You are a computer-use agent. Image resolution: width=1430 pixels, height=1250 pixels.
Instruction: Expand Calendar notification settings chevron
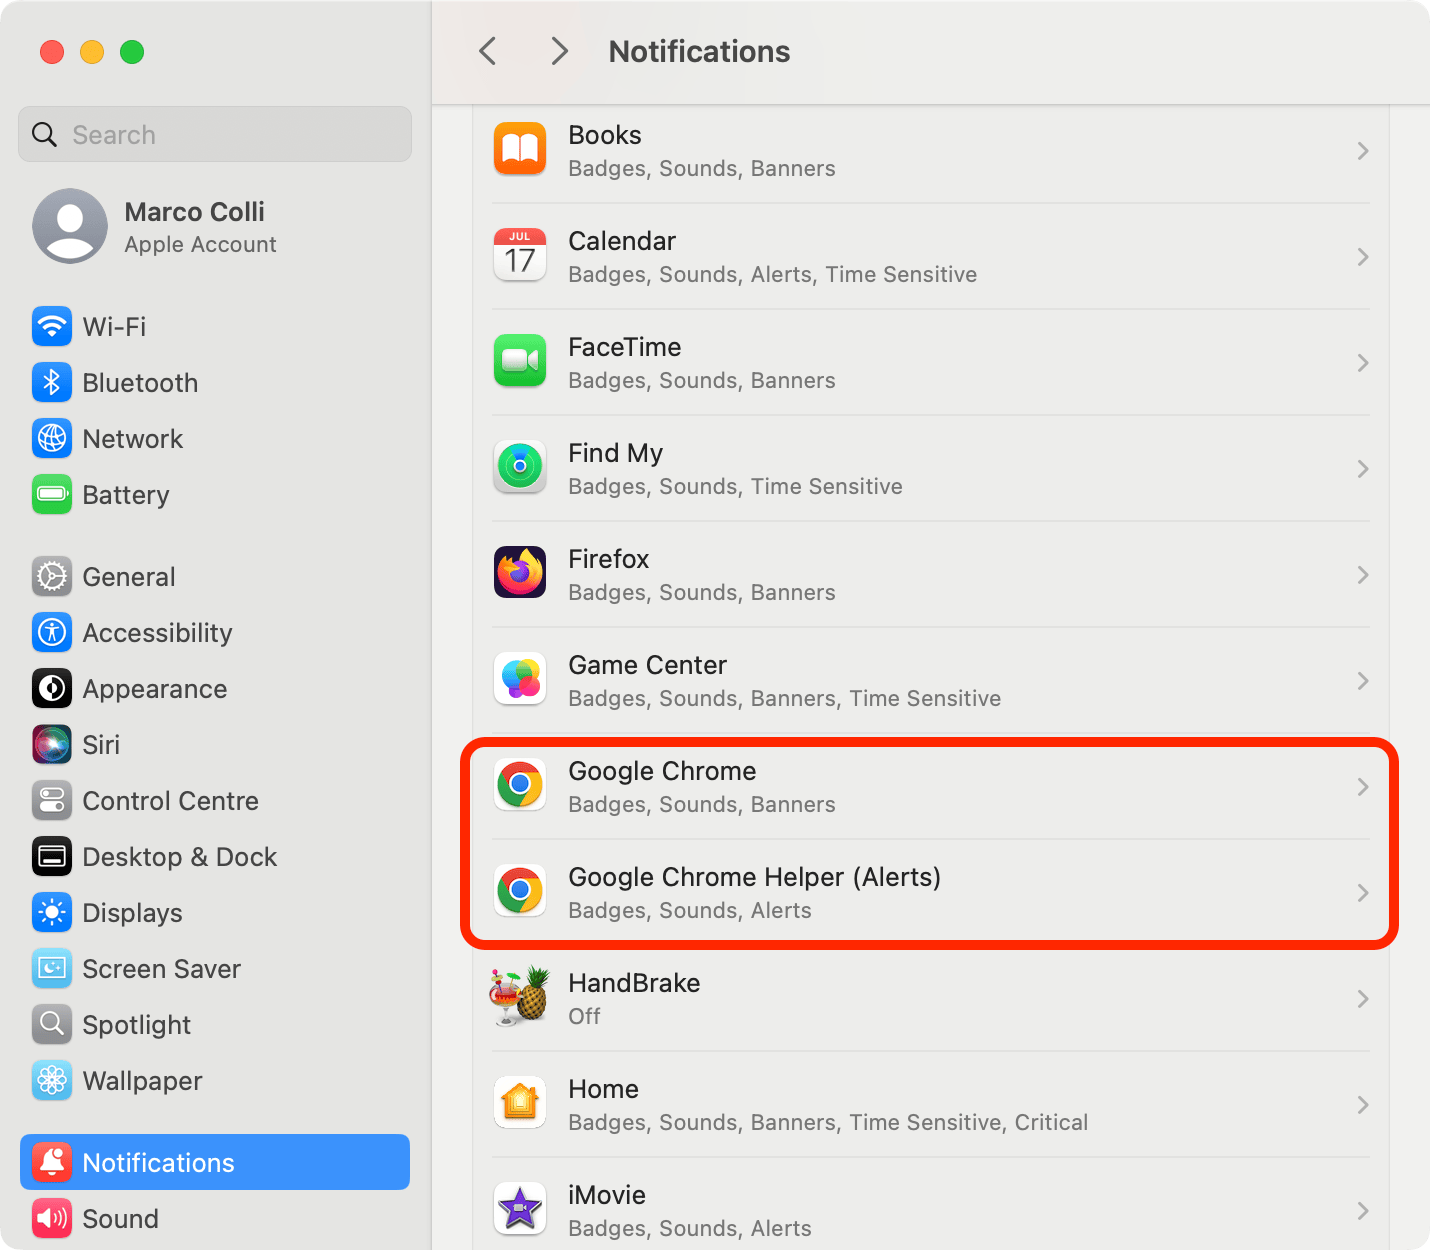point(1362,257)
